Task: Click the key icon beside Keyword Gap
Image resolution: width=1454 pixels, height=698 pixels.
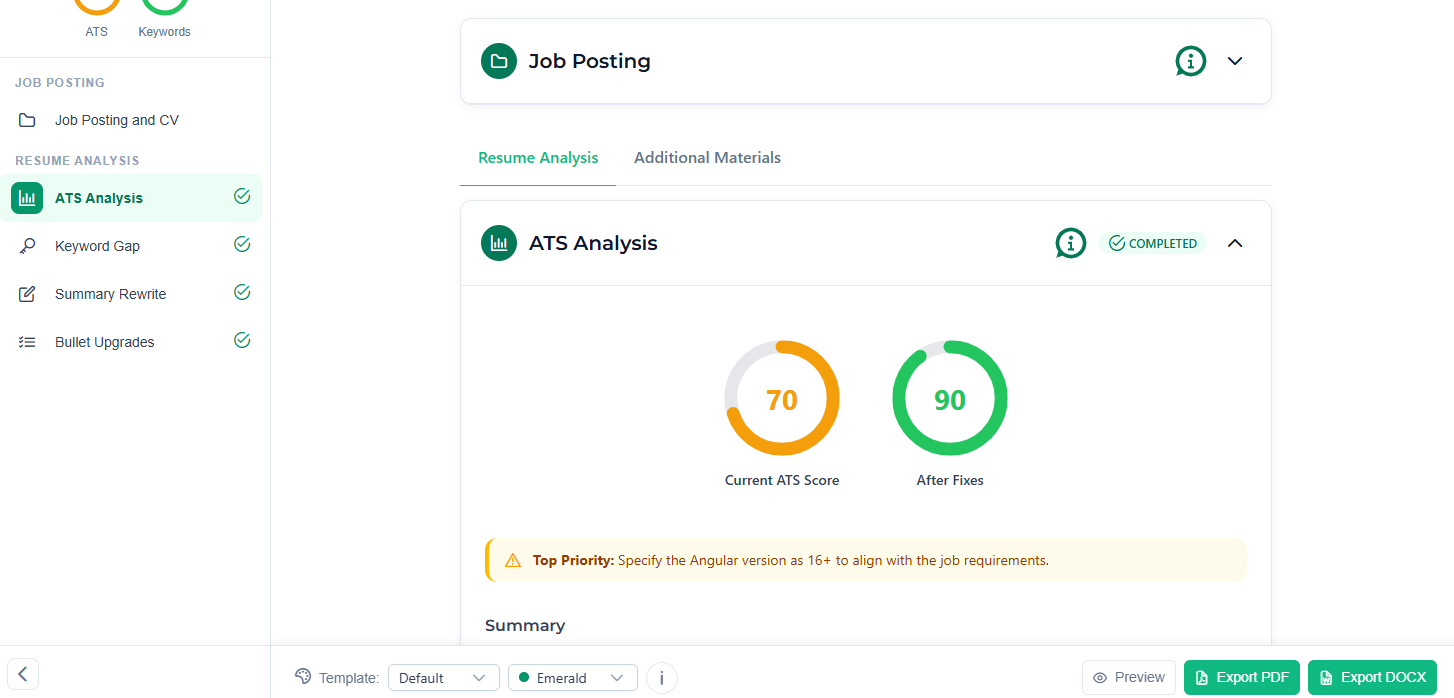Action: 27,246
